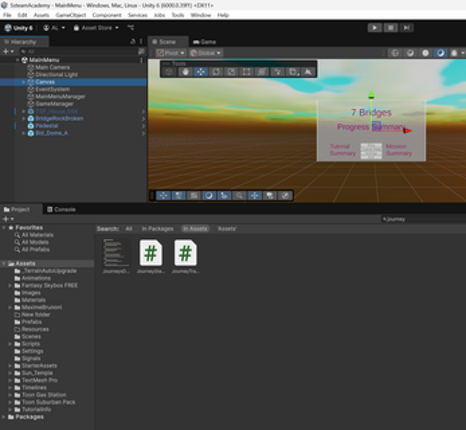The height and width of the screenshot is (430, 466).
Task: Open the Pivot handle position dropdown
Action: (x=171, y=53)
